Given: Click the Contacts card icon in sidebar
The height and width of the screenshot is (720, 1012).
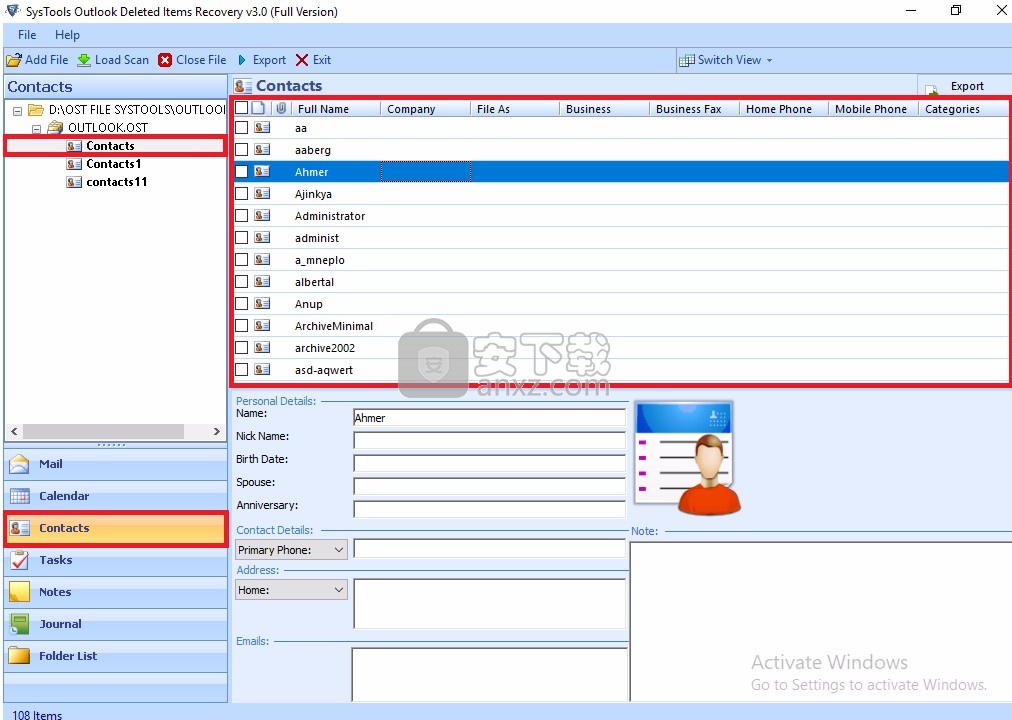Looking at the screenshot, I should tap(19, 528).
